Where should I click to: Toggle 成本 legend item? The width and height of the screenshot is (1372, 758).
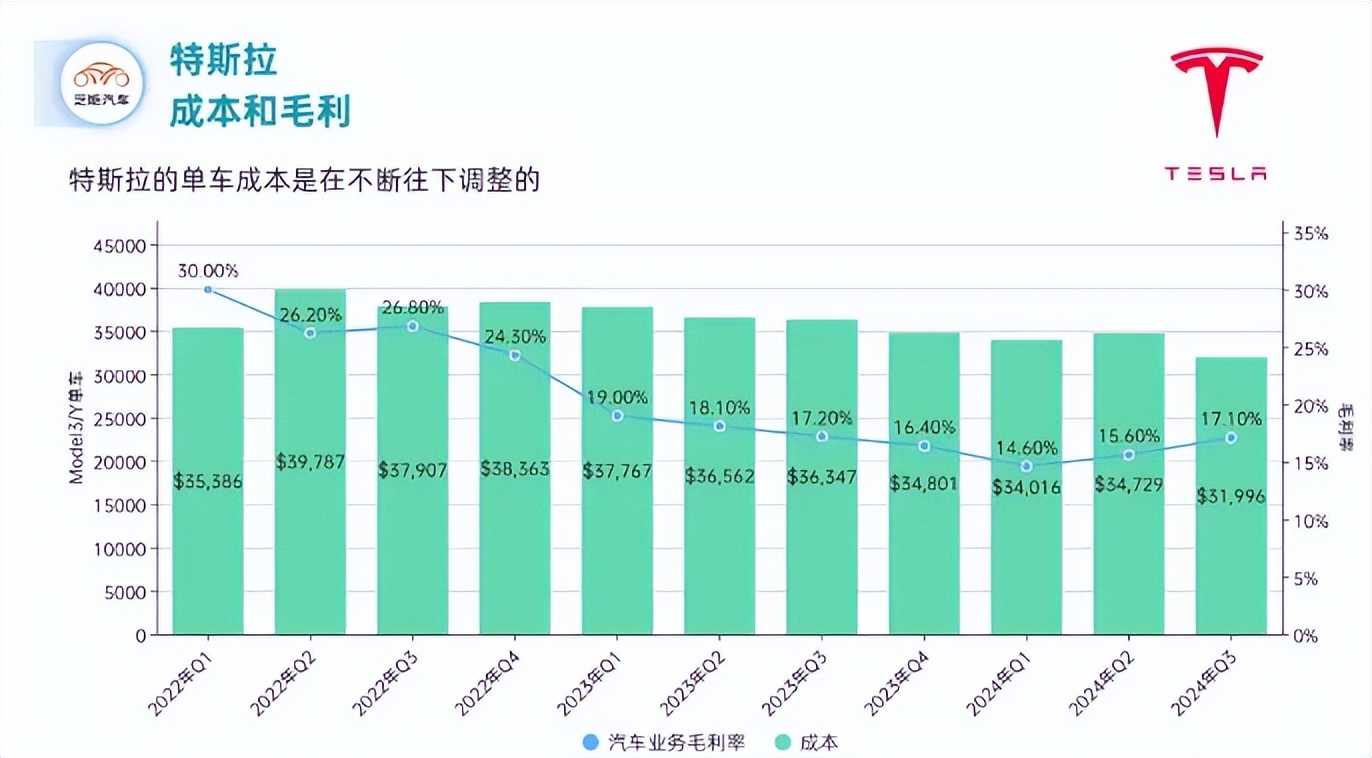(x=806, y=742)
